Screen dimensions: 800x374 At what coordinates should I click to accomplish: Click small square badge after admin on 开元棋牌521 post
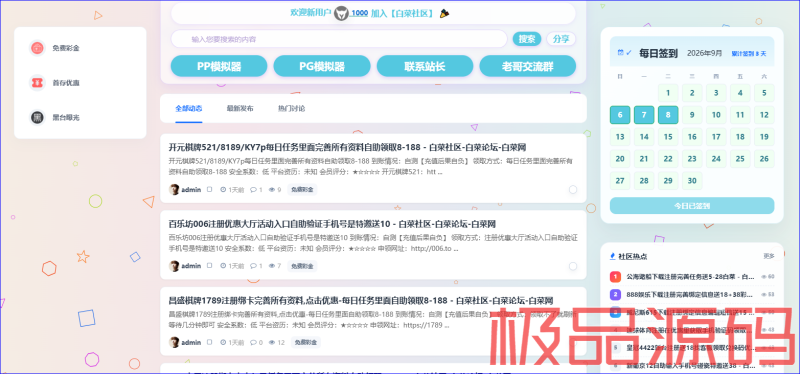point(209,189)
